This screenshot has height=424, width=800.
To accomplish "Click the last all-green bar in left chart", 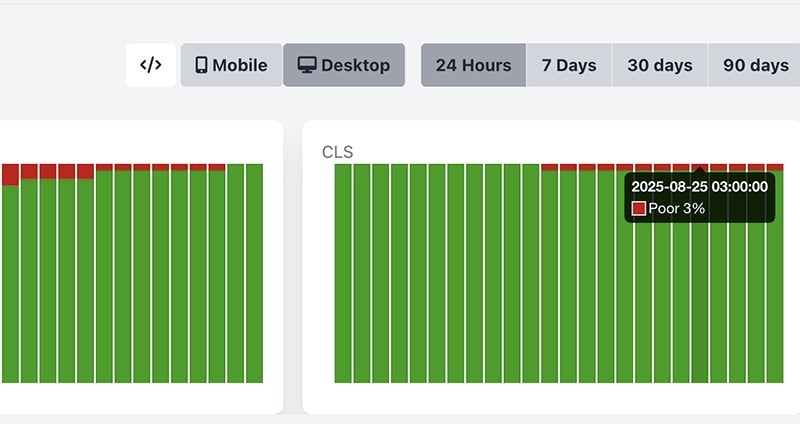I will click(254, 273).
